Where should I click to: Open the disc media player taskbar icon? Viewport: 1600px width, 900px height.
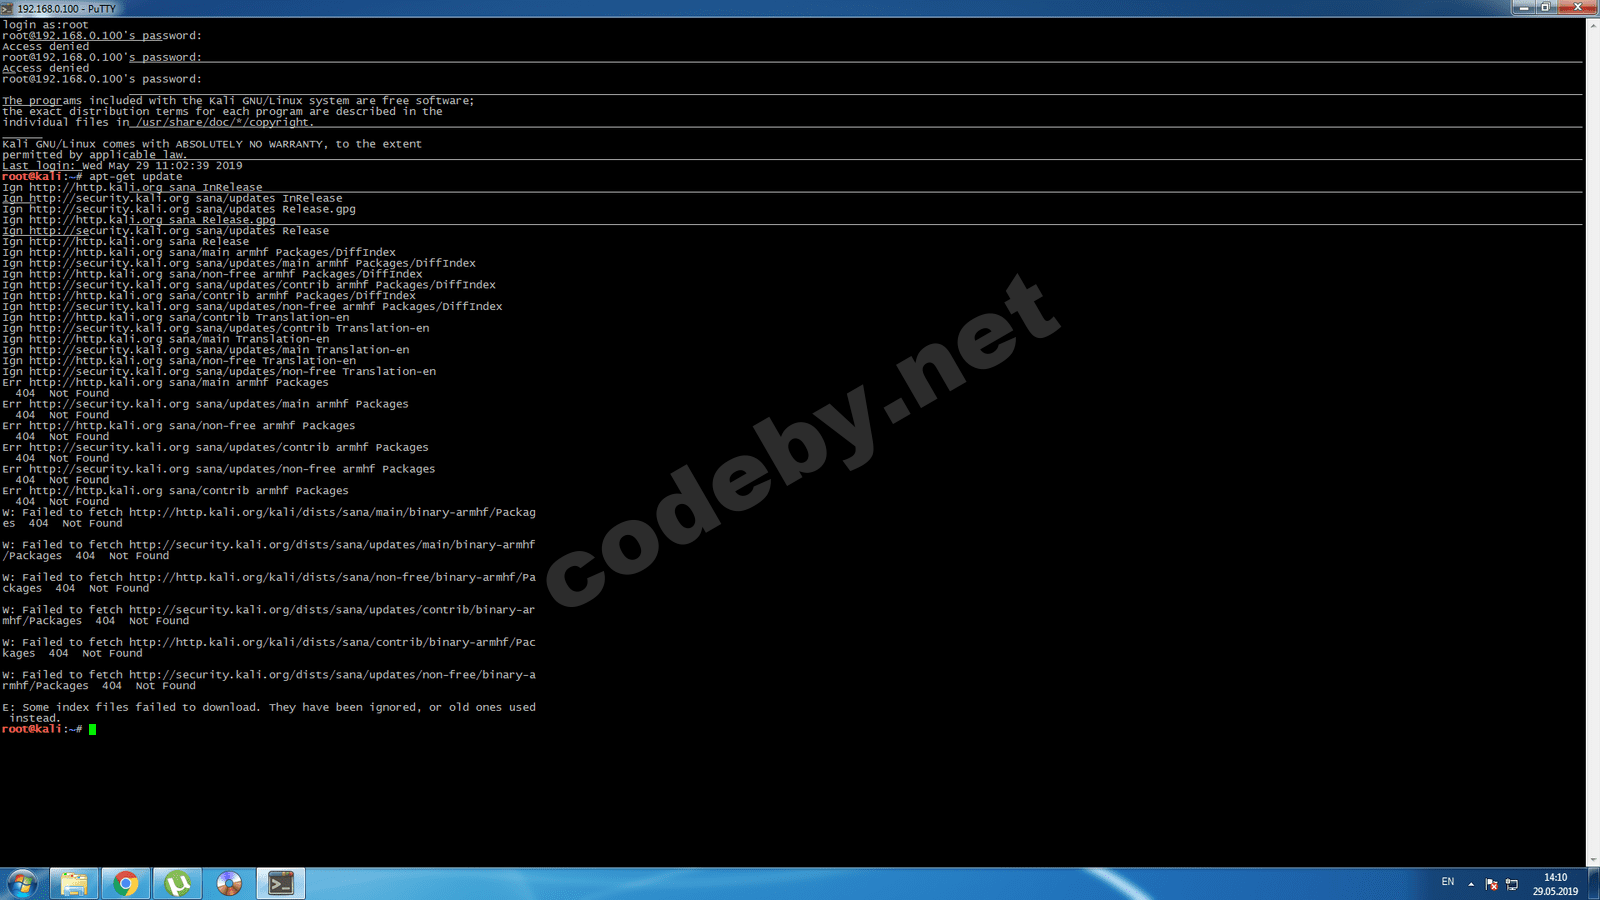[x=229, y=884]
